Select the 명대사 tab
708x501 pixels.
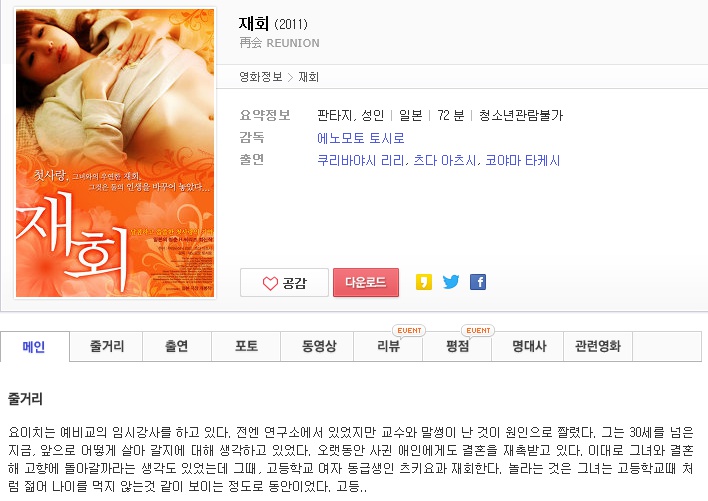(527, 347)
